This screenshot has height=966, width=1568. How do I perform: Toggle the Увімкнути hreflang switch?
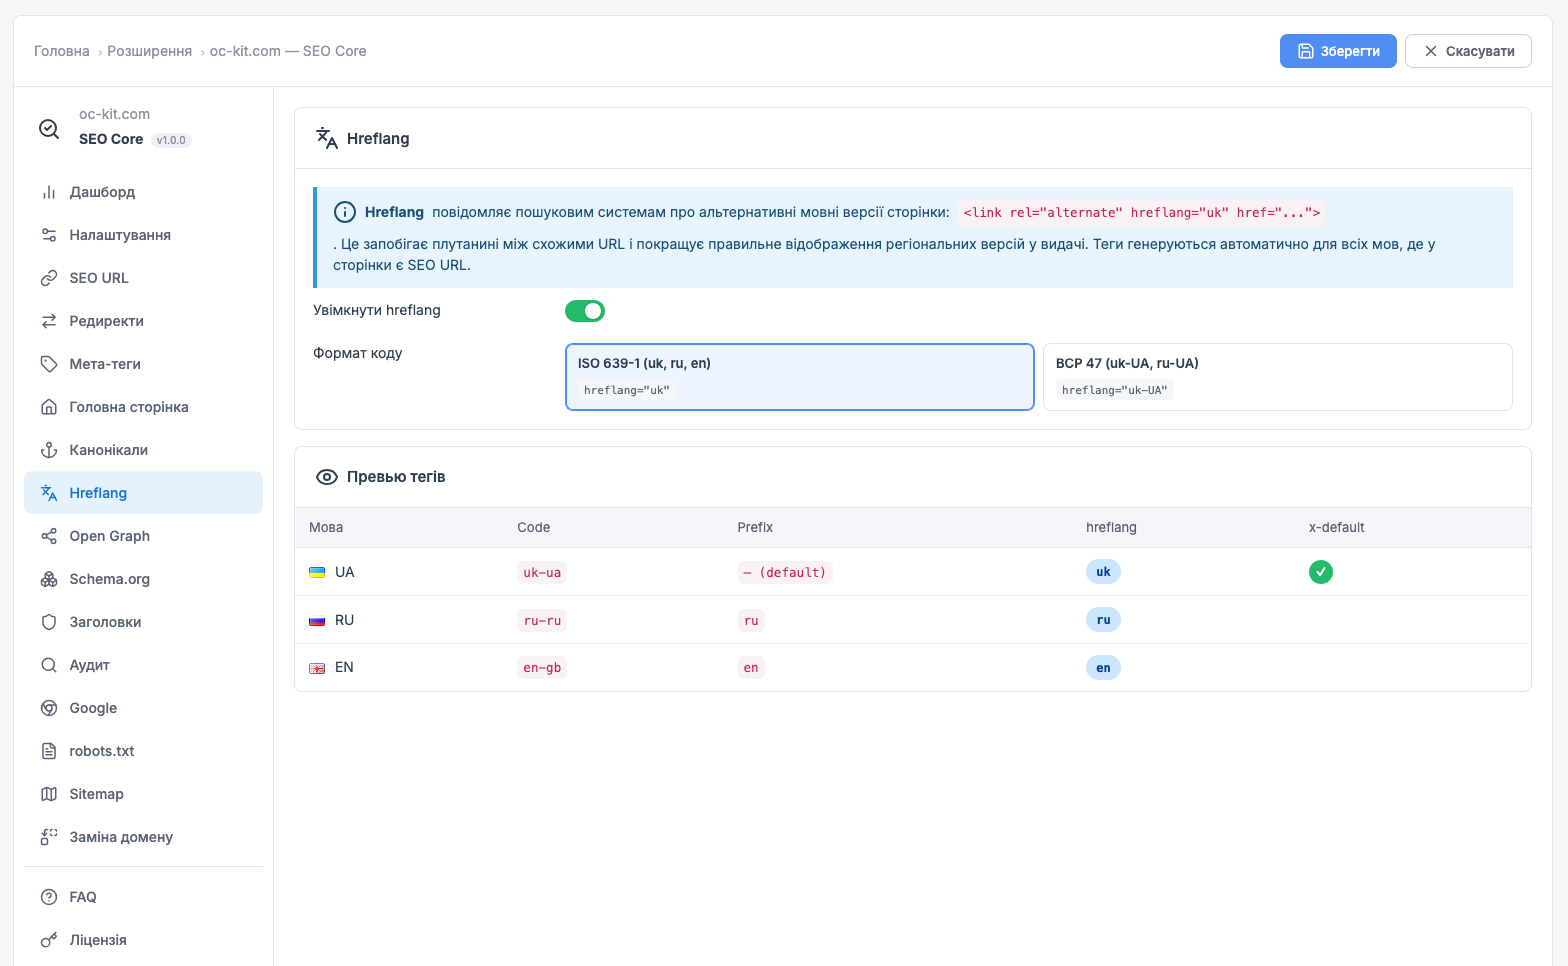tap(585, 311)
